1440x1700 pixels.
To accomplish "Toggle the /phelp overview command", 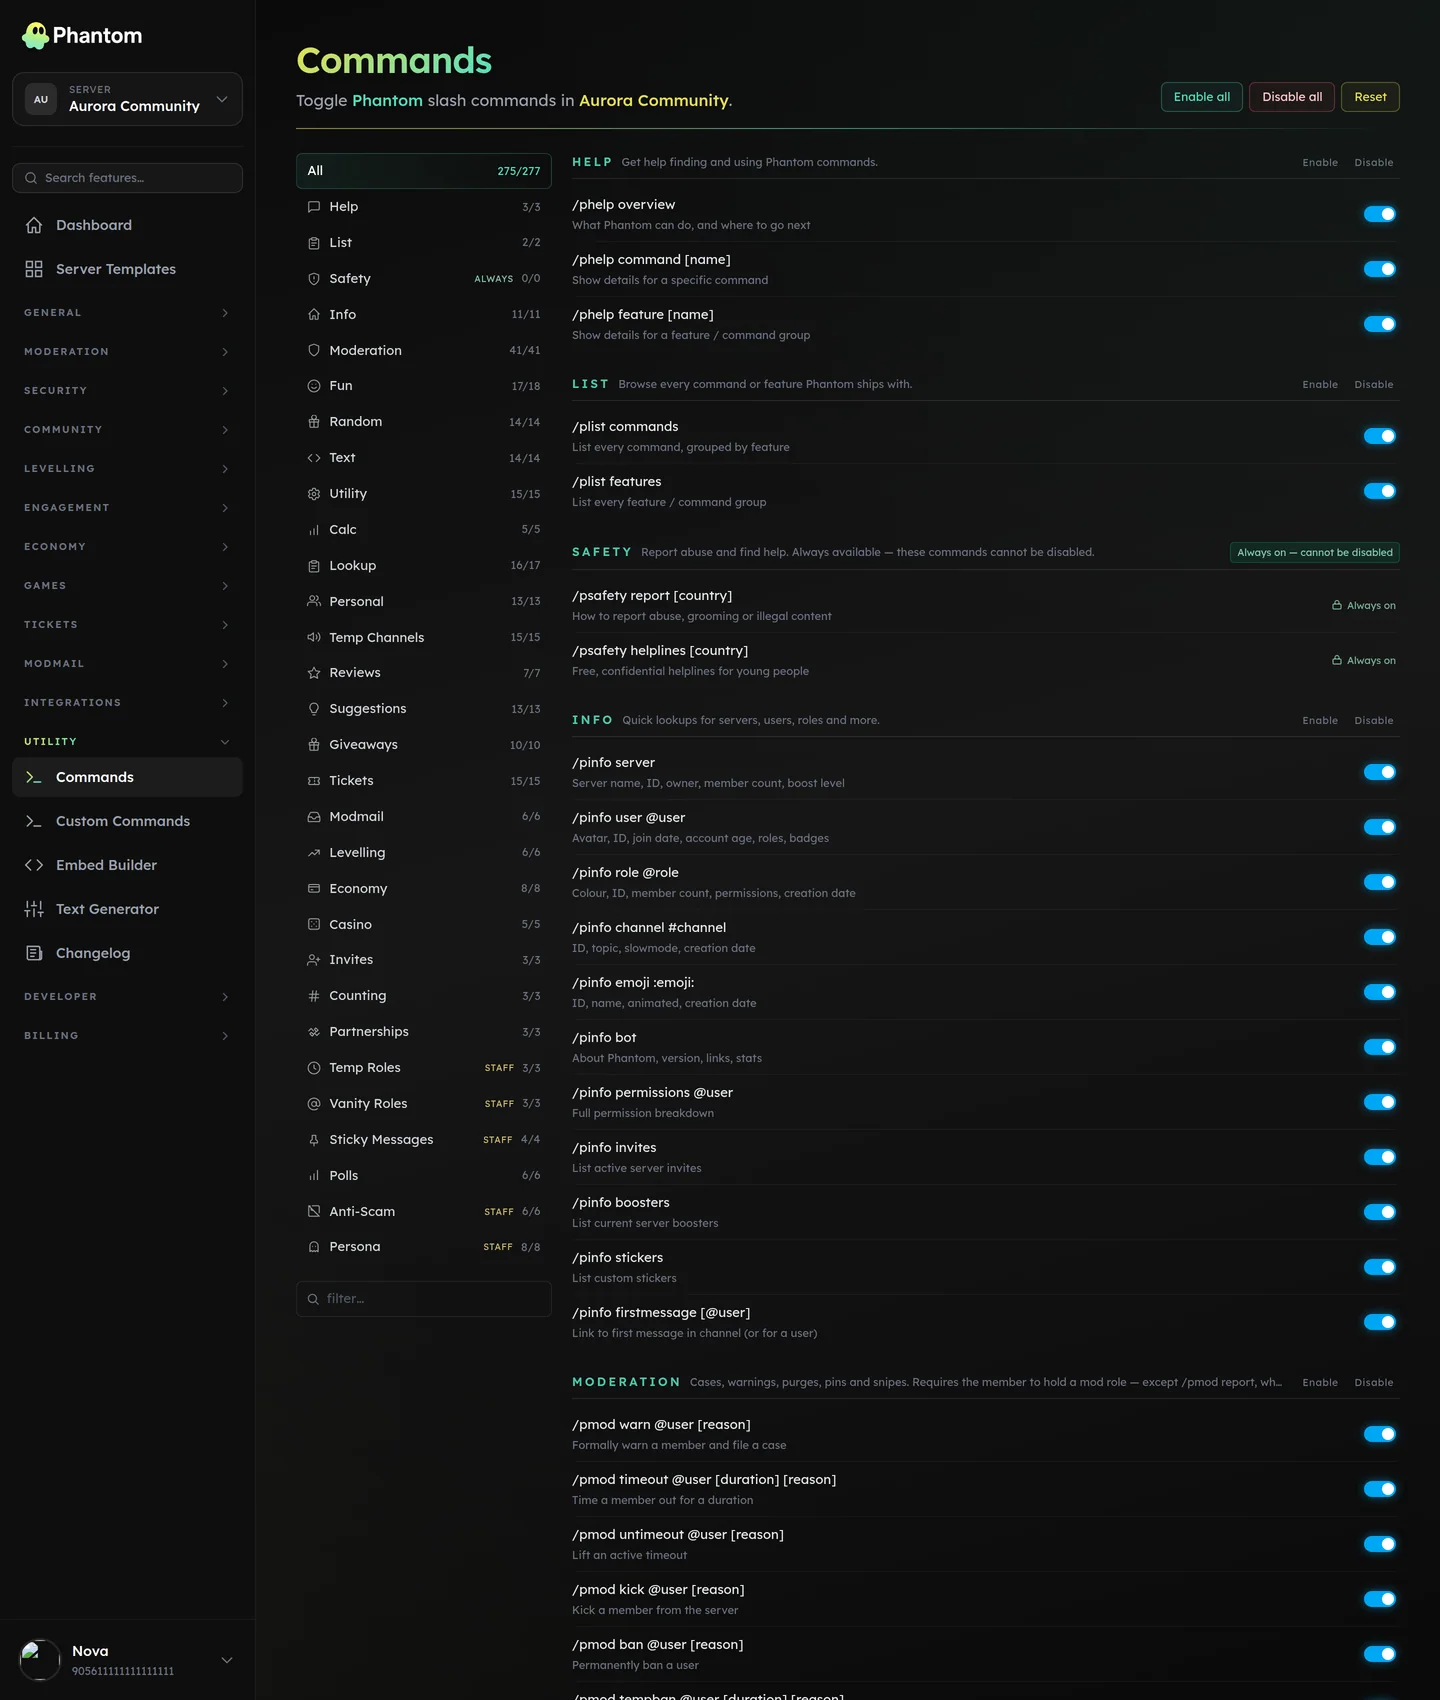I will [1380, 214].
